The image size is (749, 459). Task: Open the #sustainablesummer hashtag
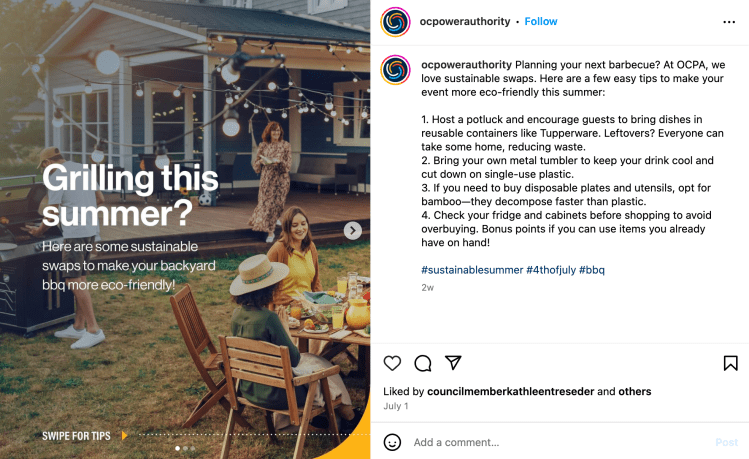tap(471, 270)
